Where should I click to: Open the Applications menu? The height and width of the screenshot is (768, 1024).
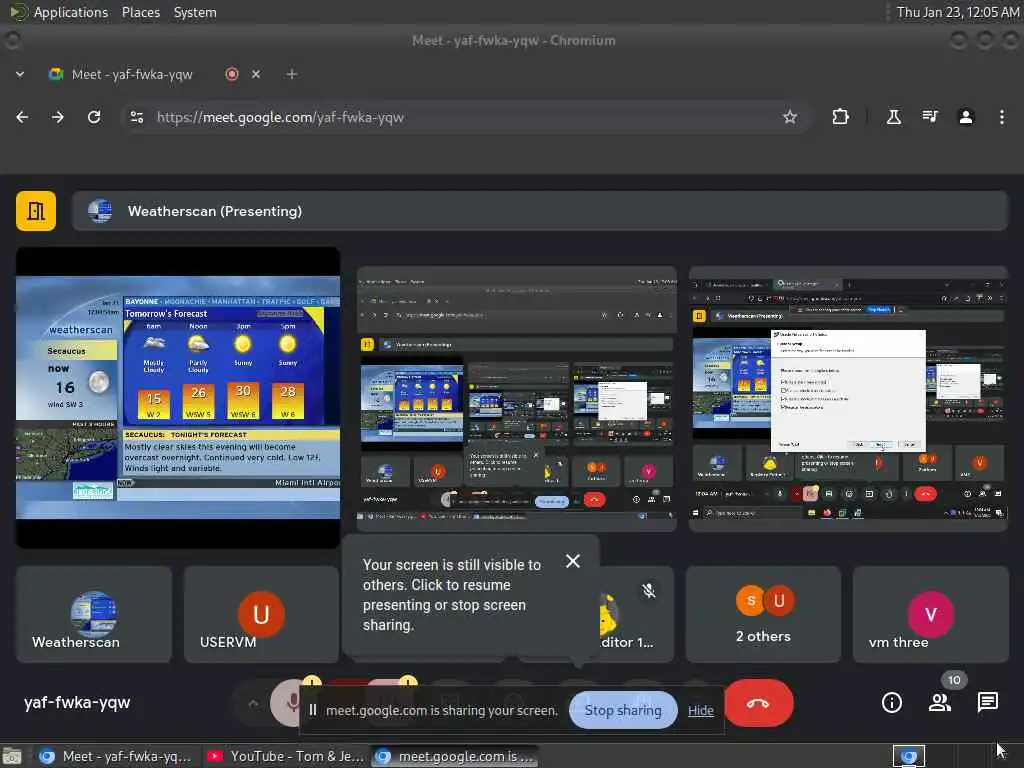coord(71,12)
